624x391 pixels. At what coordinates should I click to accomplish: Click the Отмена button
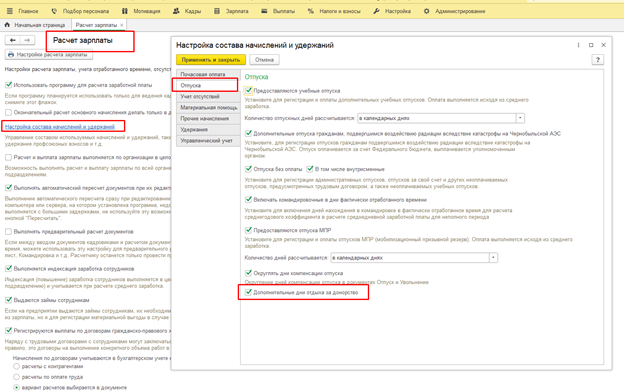[264, 60]
